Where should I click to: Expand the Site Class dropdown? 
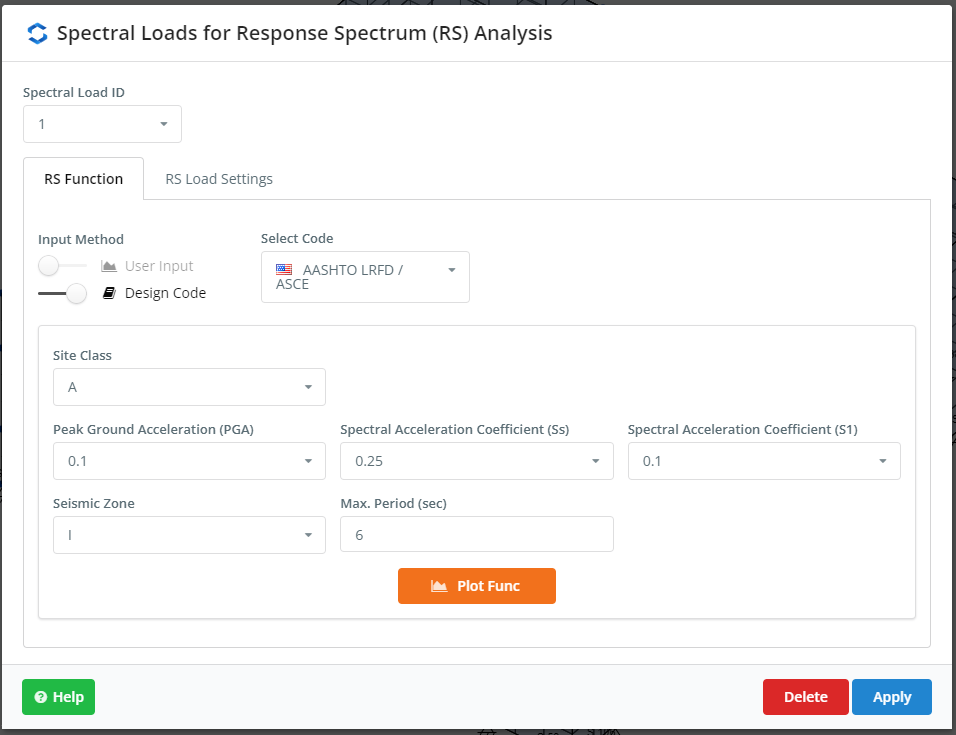(189, 387)
